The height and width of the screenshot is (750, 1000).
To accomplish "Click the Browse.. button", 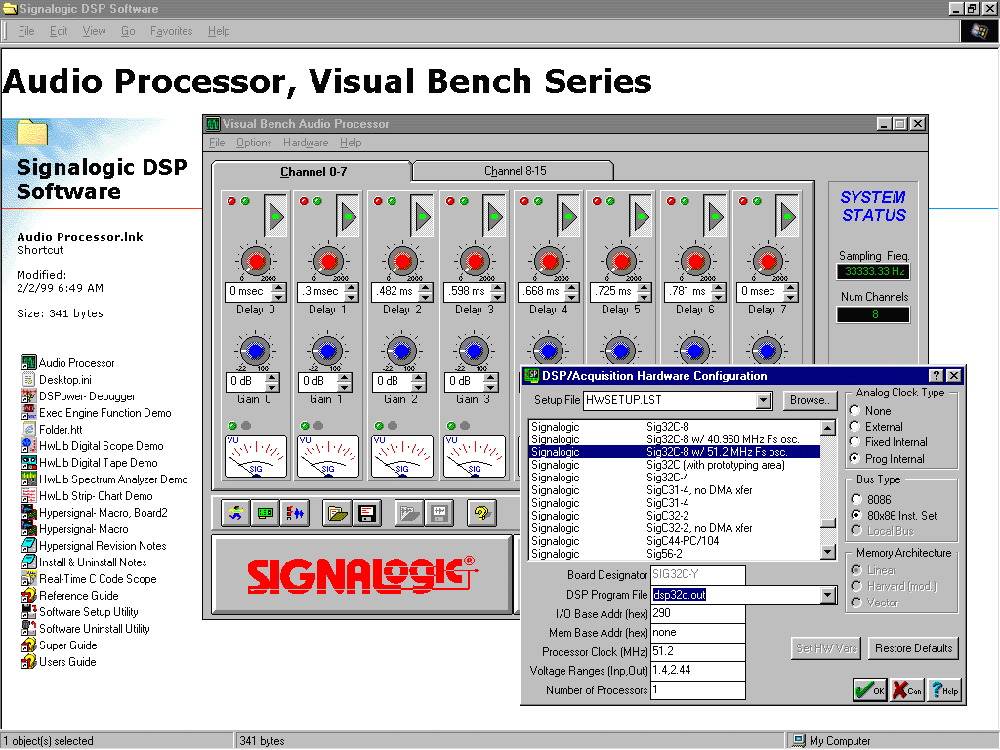I will pyautogui.click(x=809, y=401).
